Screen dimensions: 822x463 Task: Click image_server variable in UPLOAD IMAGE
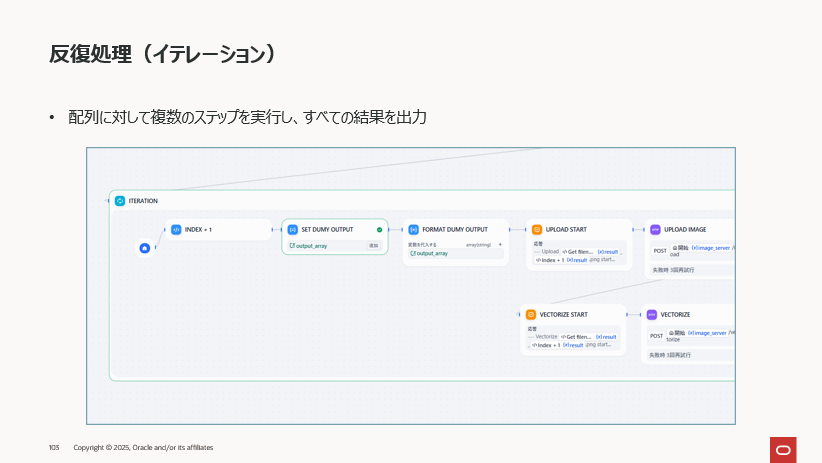click(711, 248)
